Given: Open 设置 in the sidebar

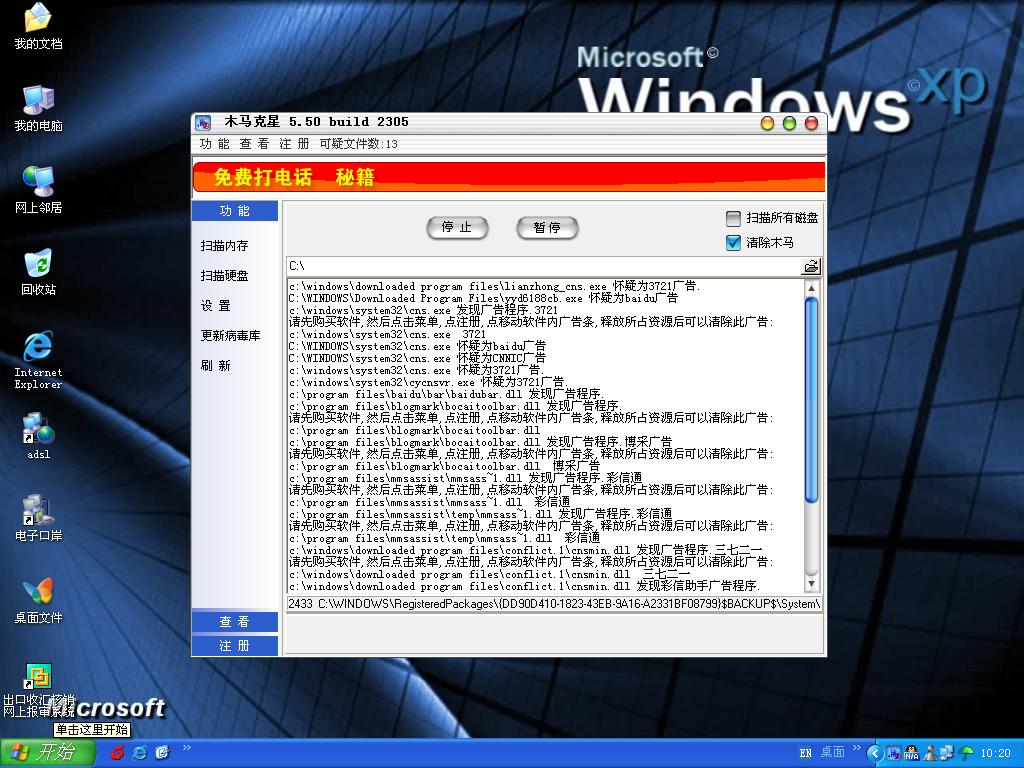Looking at the screenshot, I should [x=216, y=306].
